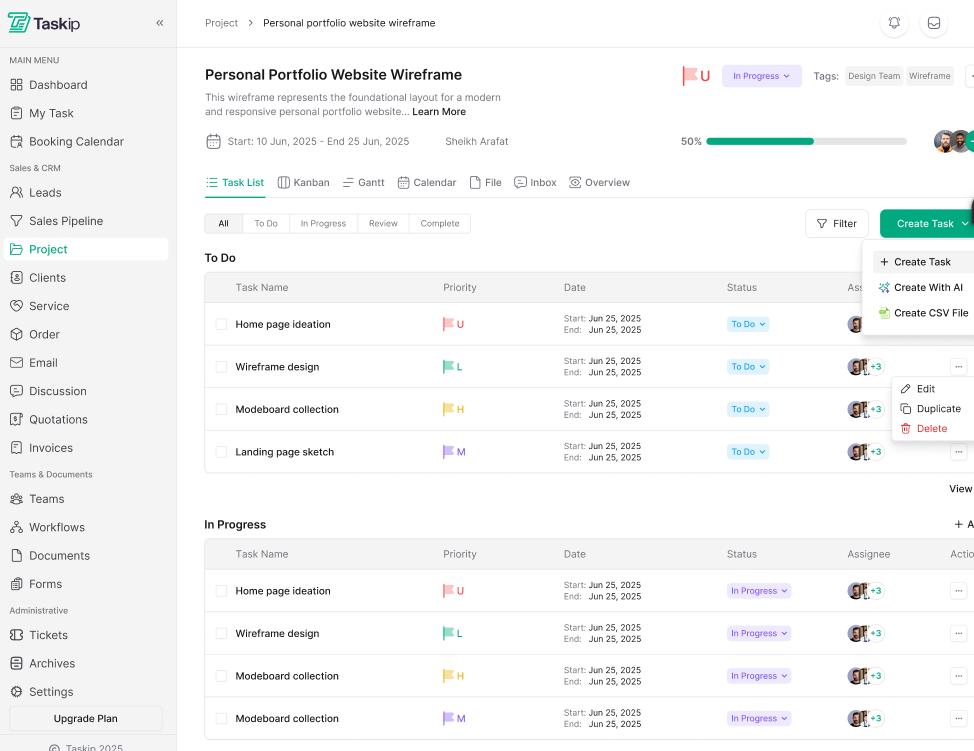Tick the Landing page sketch checkbox
The width and height of the screenshot is (974, 751).
221,452
